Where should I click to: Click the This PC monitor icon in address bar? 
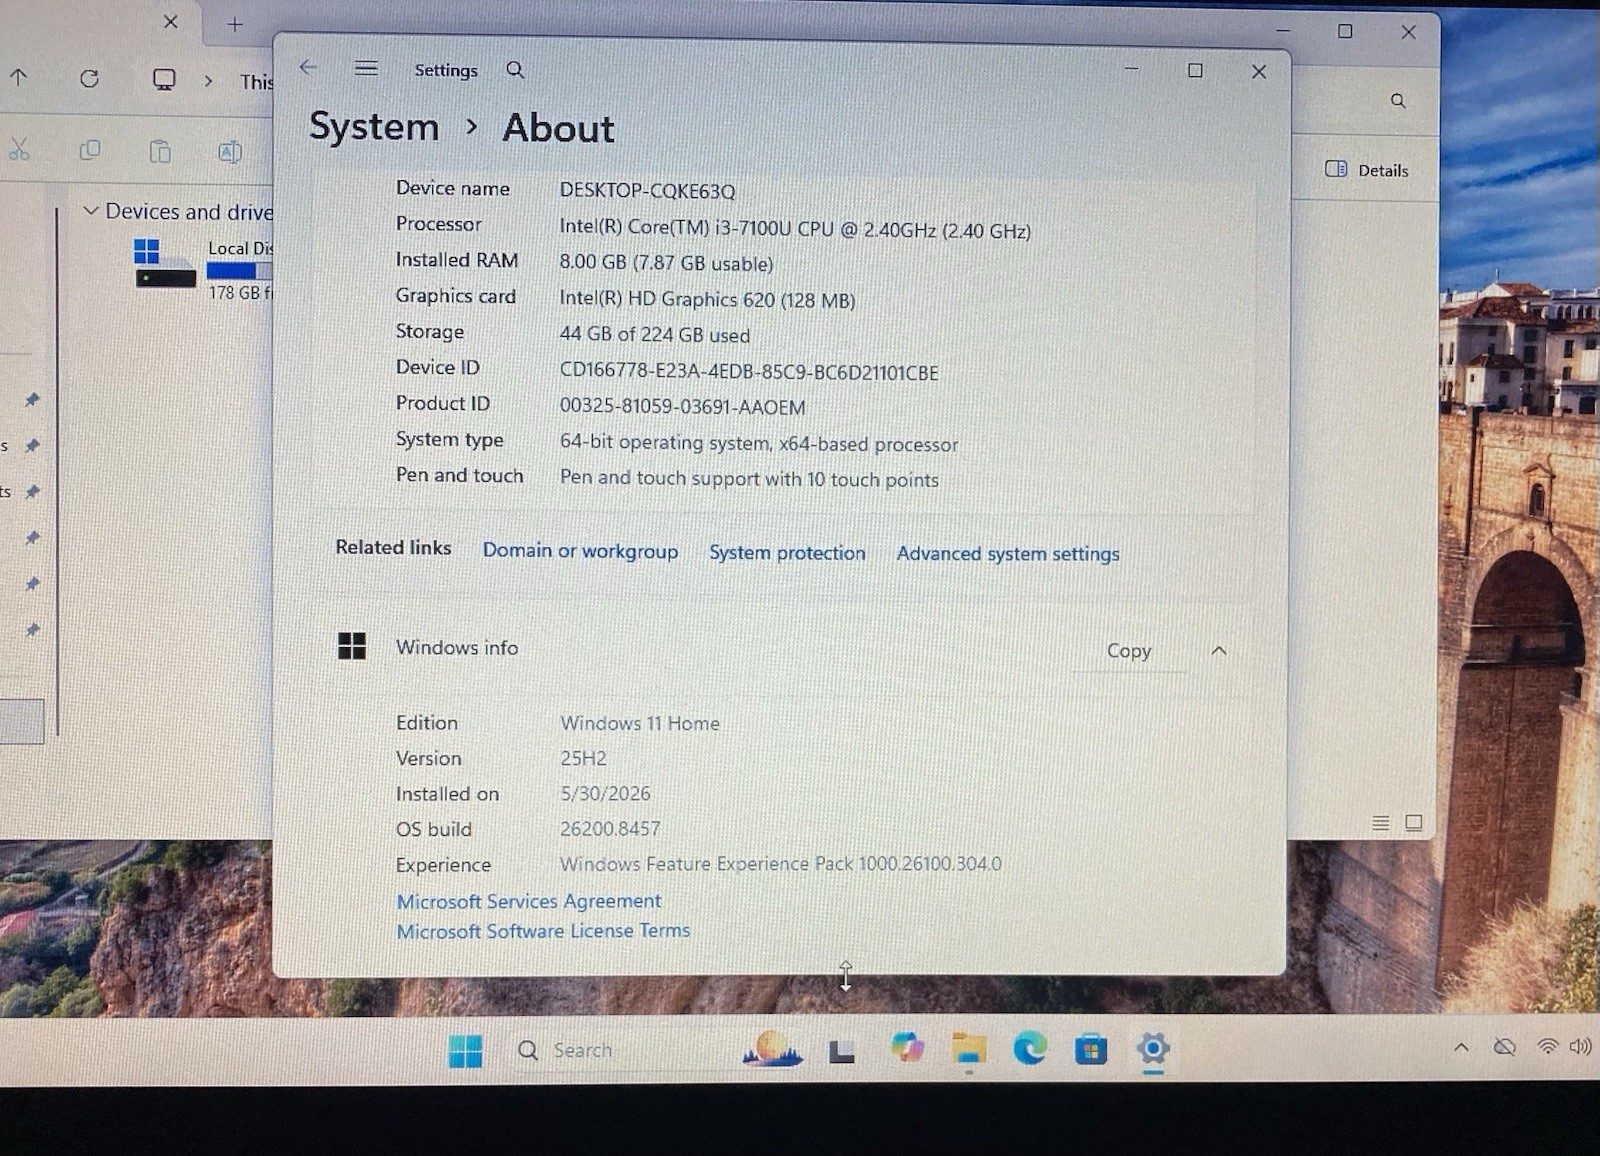[x=164, y=79]
